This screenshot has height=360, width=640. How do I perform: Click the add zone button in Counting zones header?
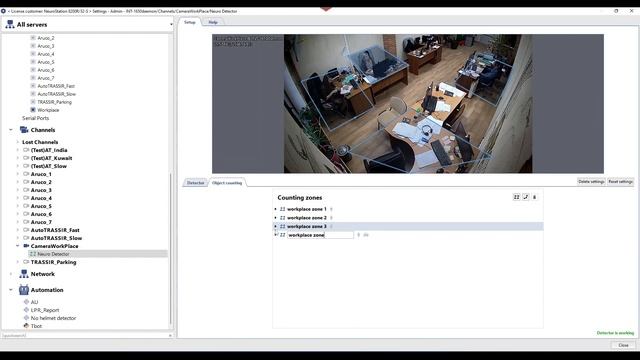tap(516, 197)
